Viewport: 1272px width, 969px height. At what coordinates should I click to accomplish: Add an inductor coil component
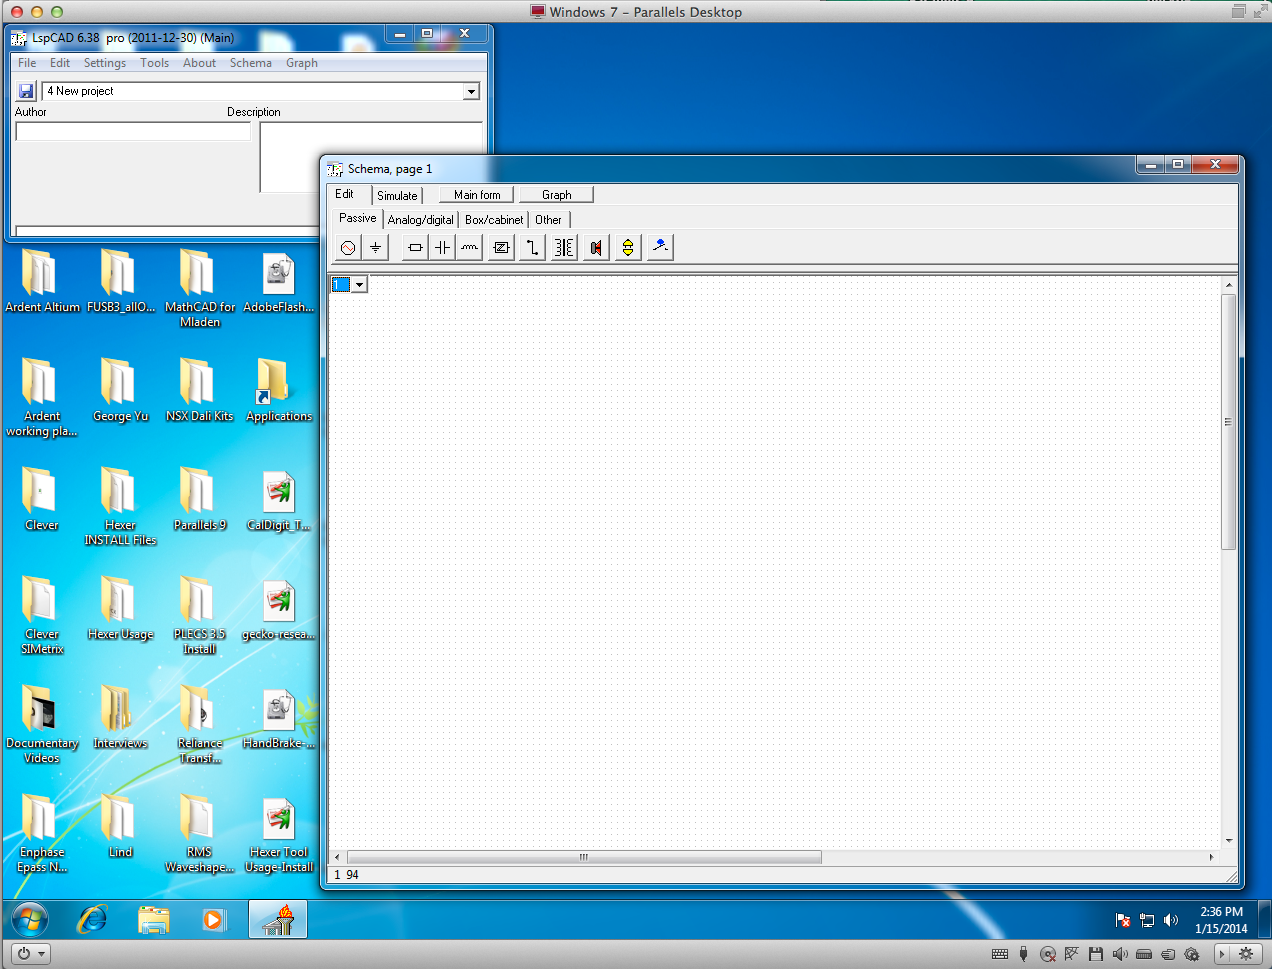click(x=469, y=247)
